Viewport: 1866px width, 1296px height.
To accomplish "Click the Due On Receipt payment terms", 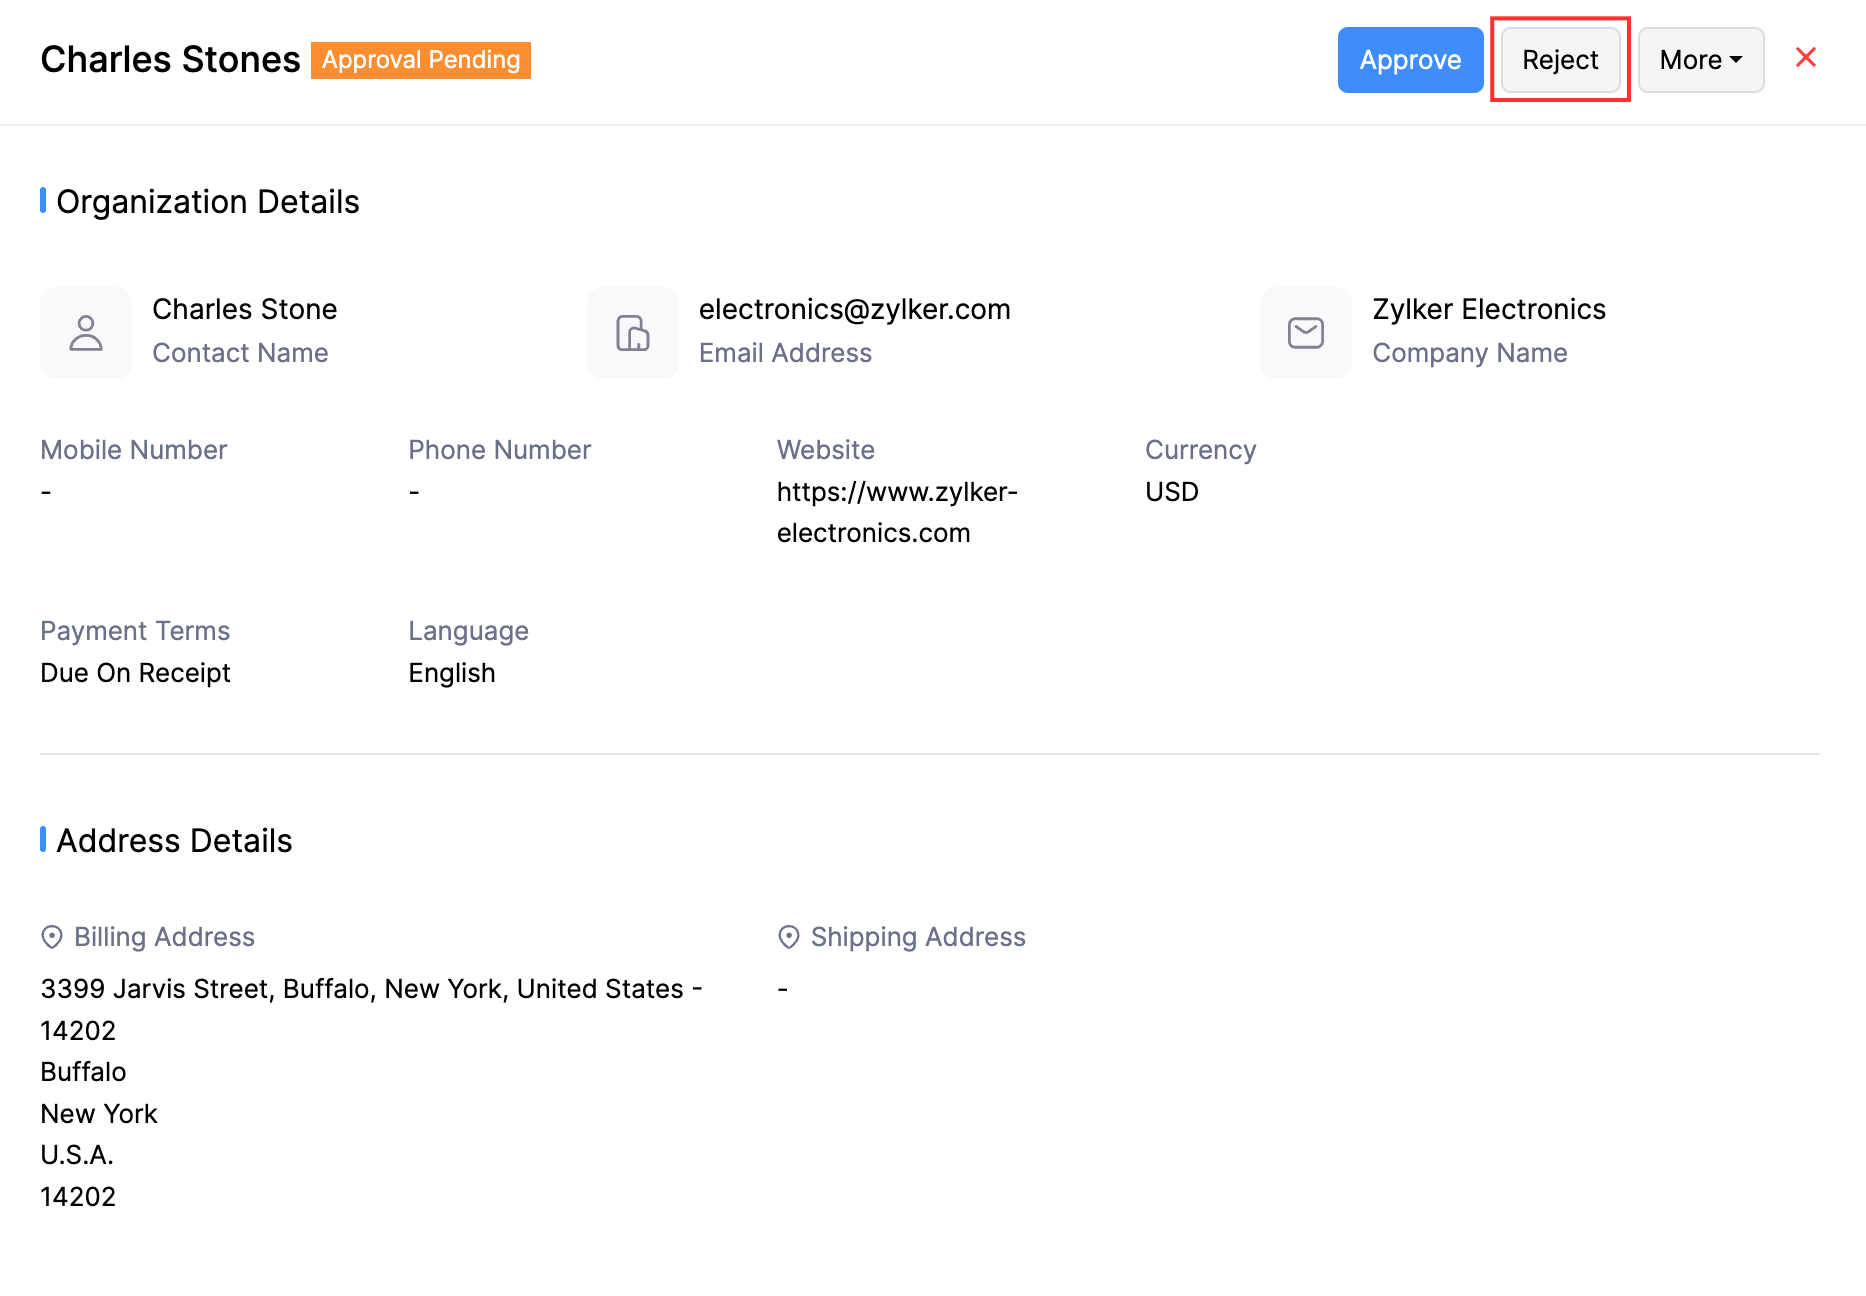I will (135, 673).
